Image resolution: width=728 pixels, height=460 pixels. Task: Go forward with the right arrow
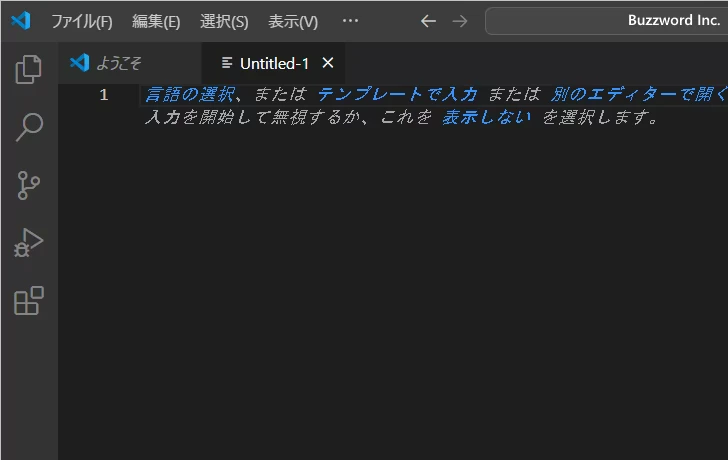[x=460, y=21]
